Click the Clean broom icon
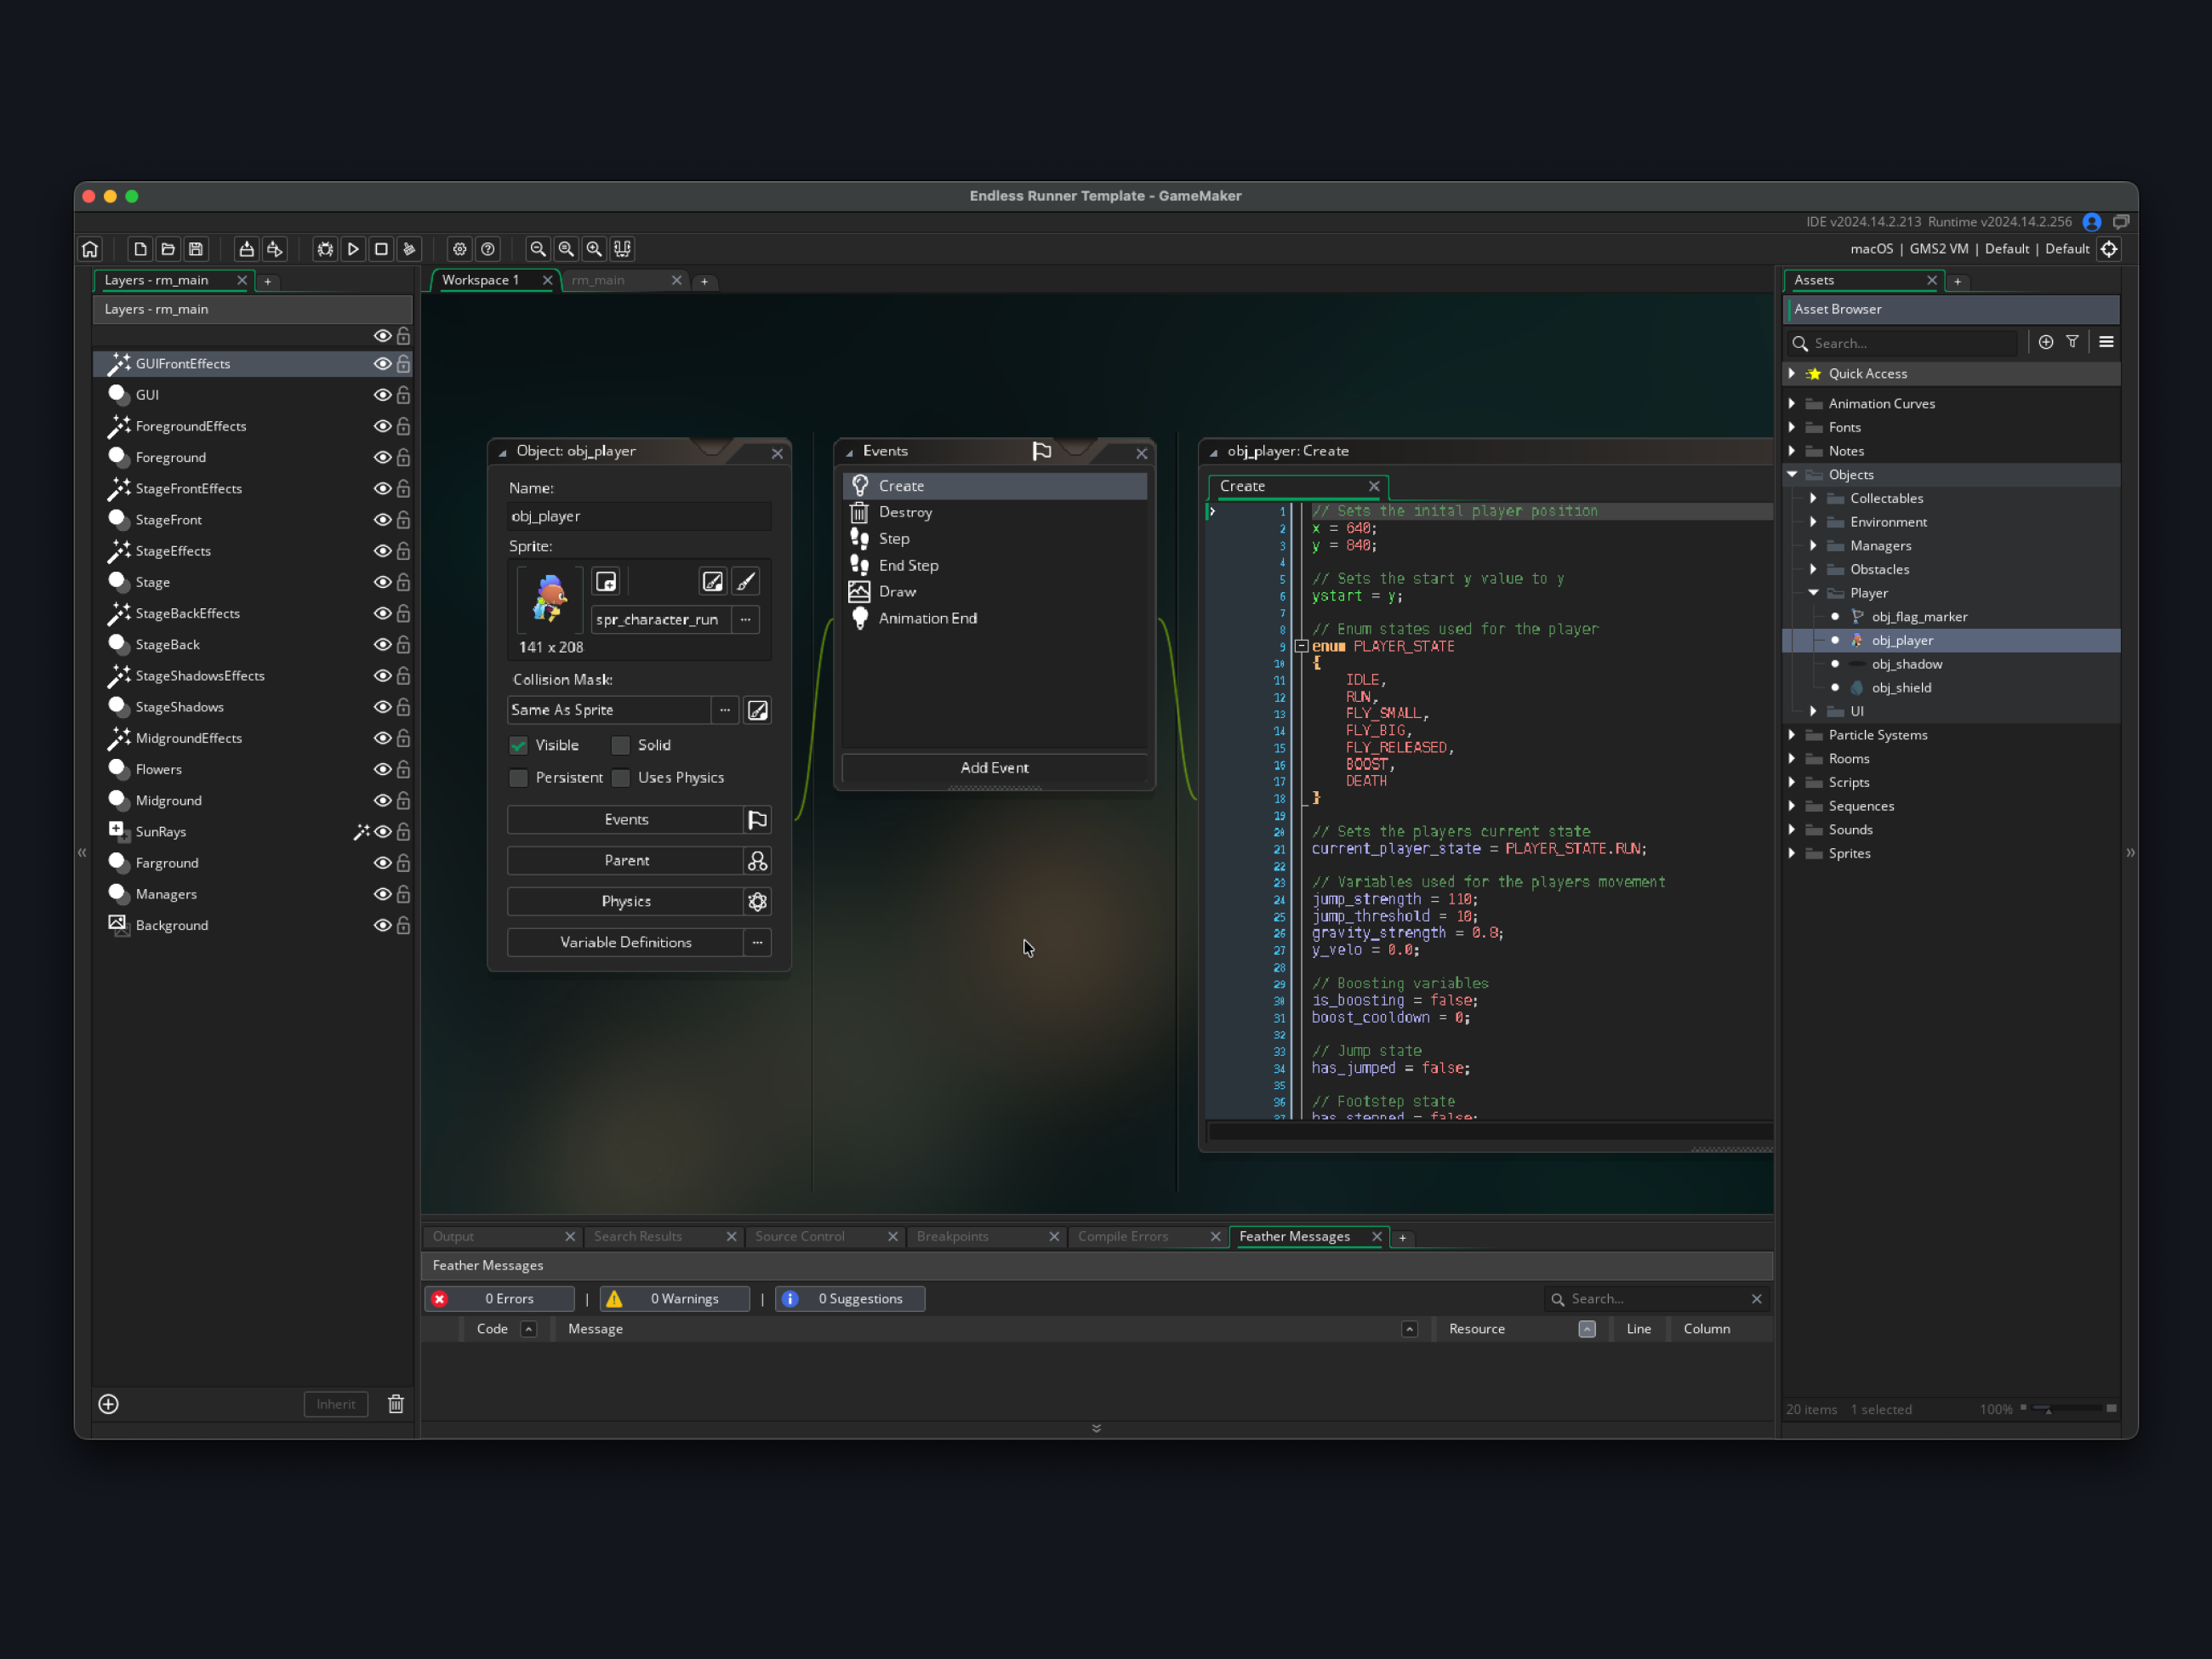 click(x=409, y=249)
